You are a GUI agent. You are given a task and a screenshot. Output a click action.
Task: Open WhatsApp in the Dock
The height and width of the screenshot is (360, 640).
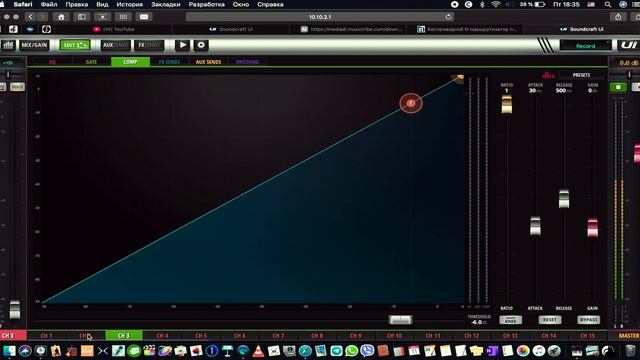351,351
